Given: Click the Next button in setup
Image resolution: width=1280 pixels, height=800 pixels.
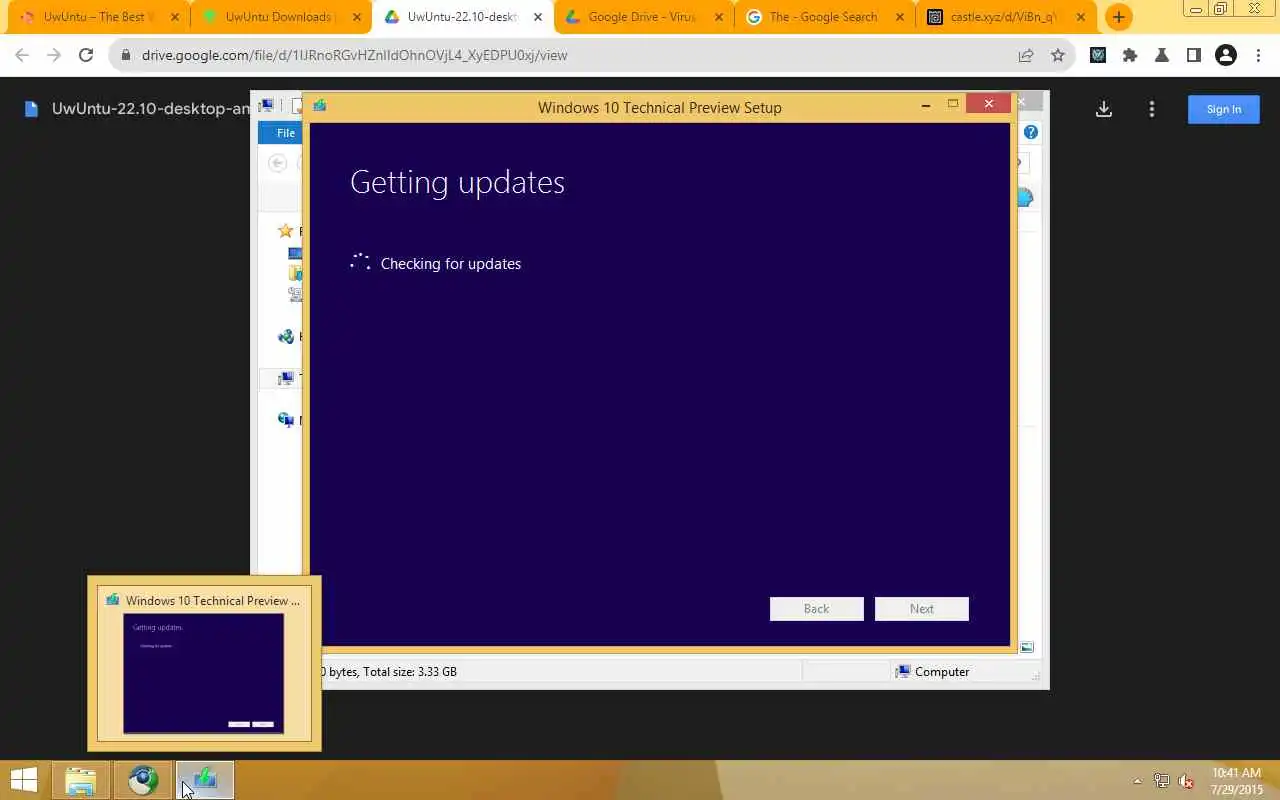Looking at the screenshot, I should (921, 609).
